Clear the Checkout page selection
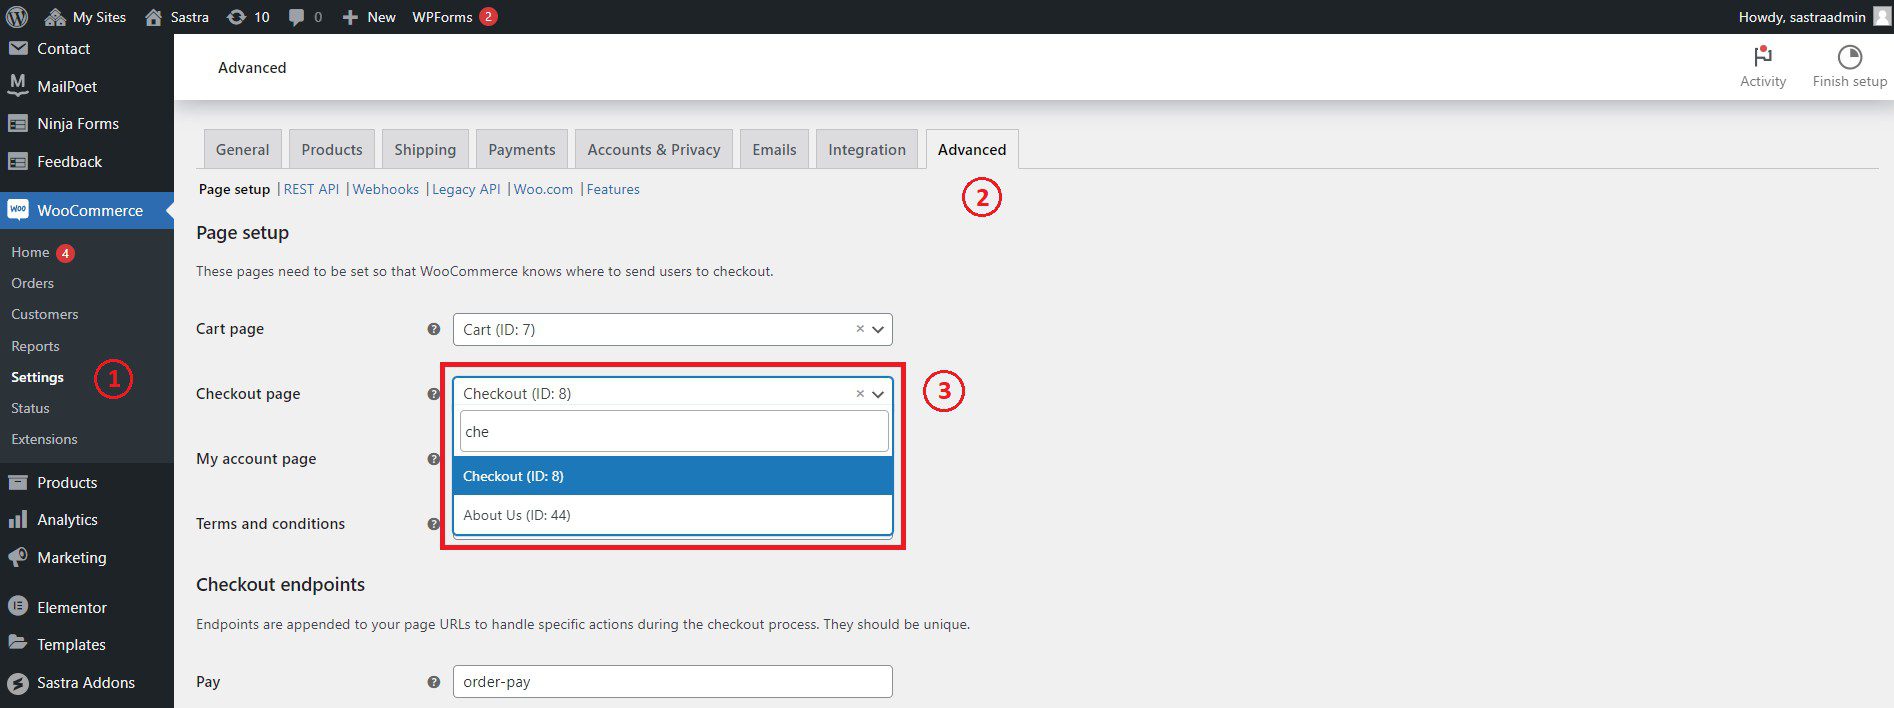Image resolution: width=1894 pixels, height=708 pixels. 859,393
